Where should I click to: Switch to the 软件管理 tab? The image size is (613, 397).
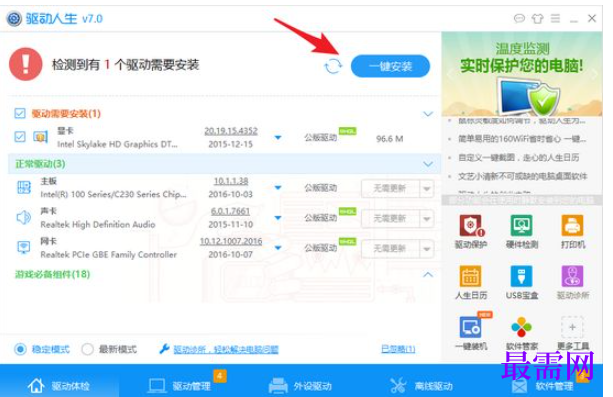coord(542,385)
